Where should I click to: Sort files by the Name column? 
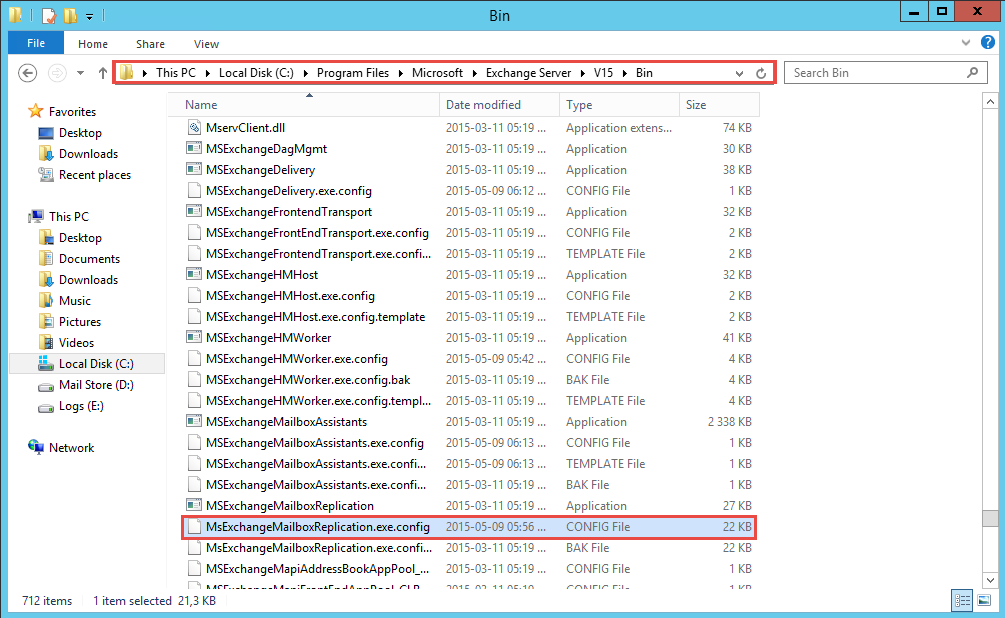304,104
